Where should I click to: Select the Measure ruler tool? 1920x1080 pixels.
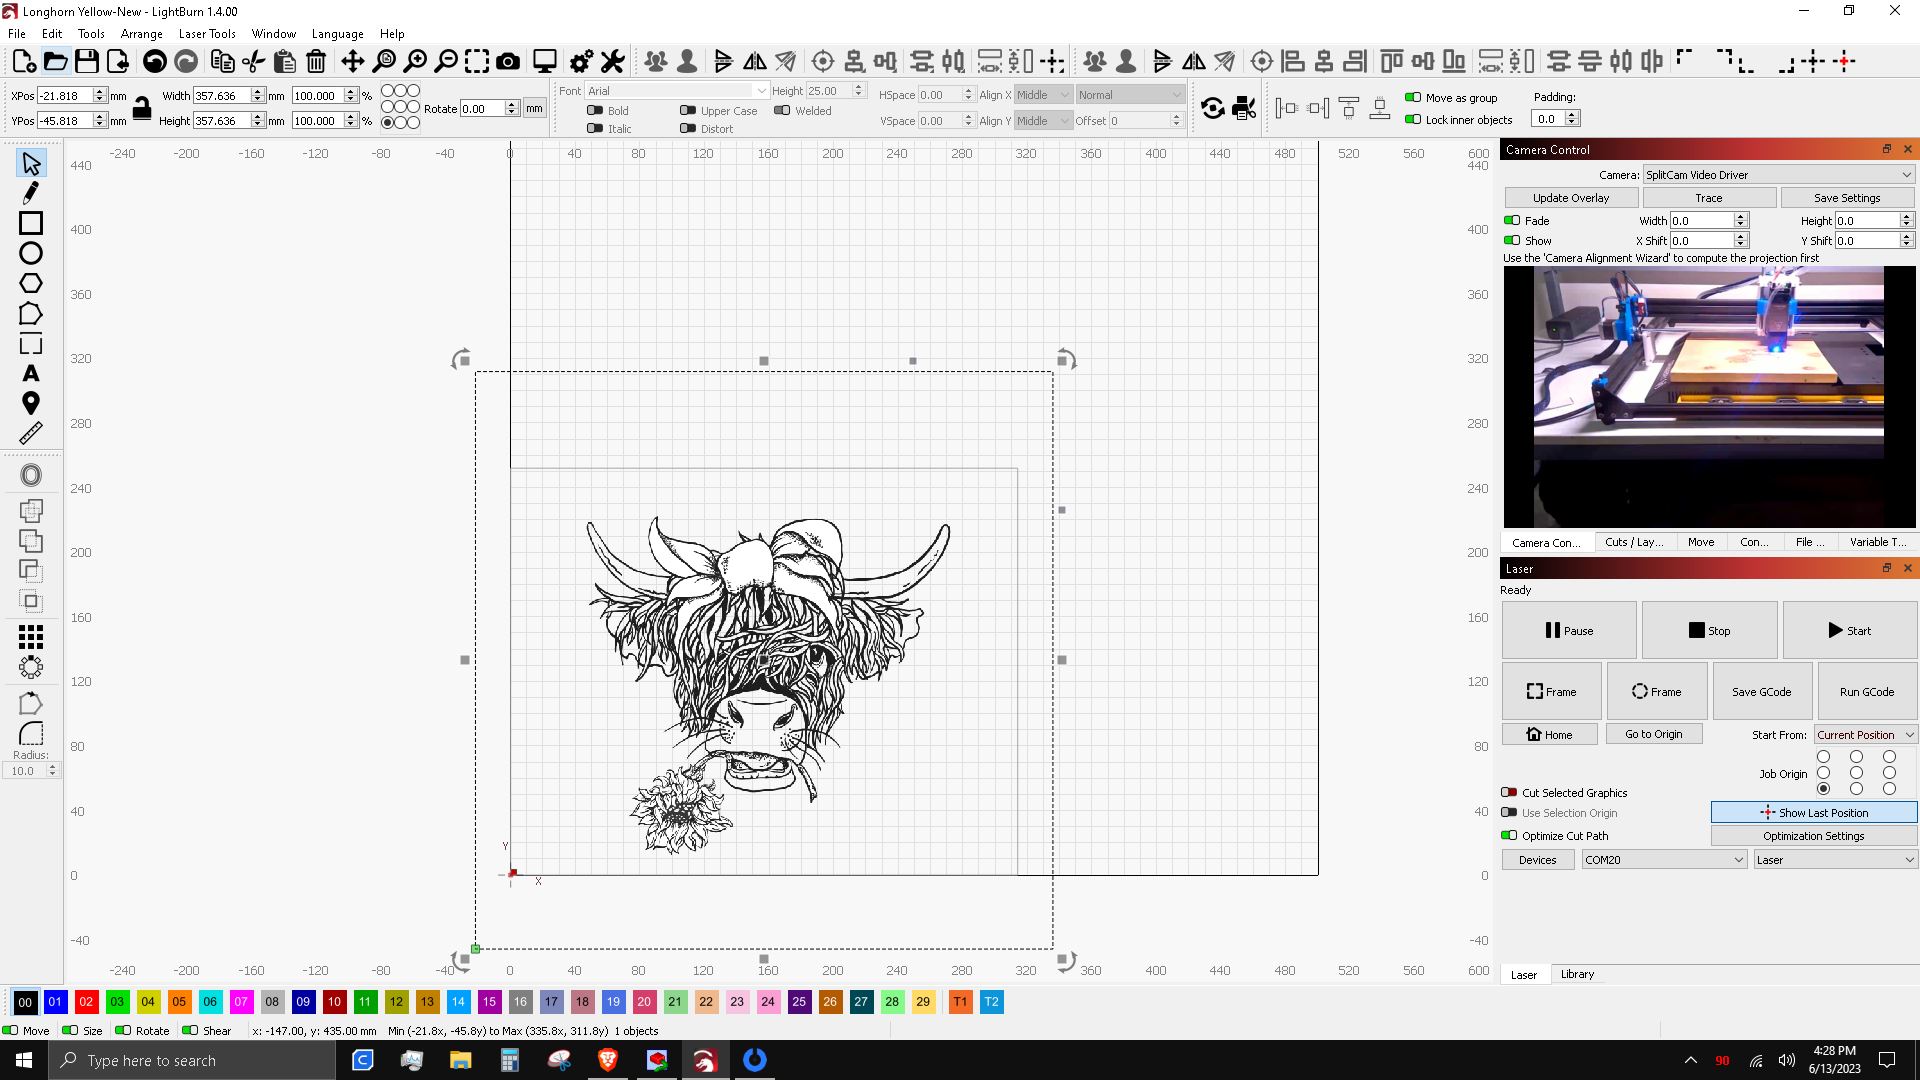coord(30,433)
